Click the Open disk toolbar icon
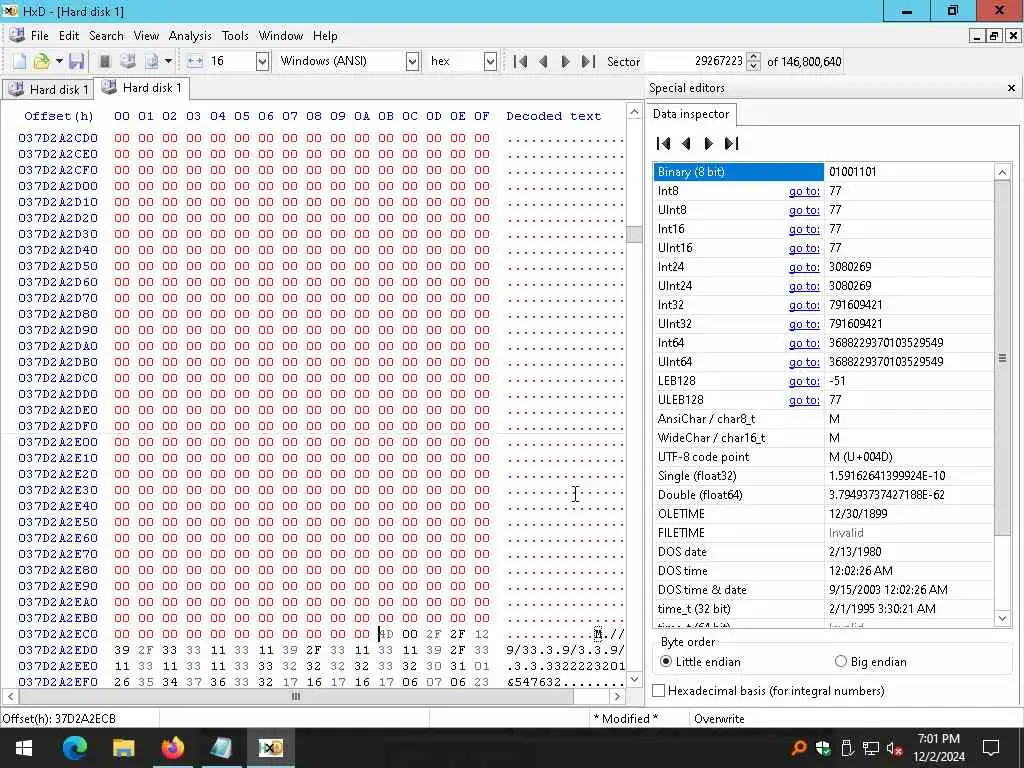 [x=128, y=61]
